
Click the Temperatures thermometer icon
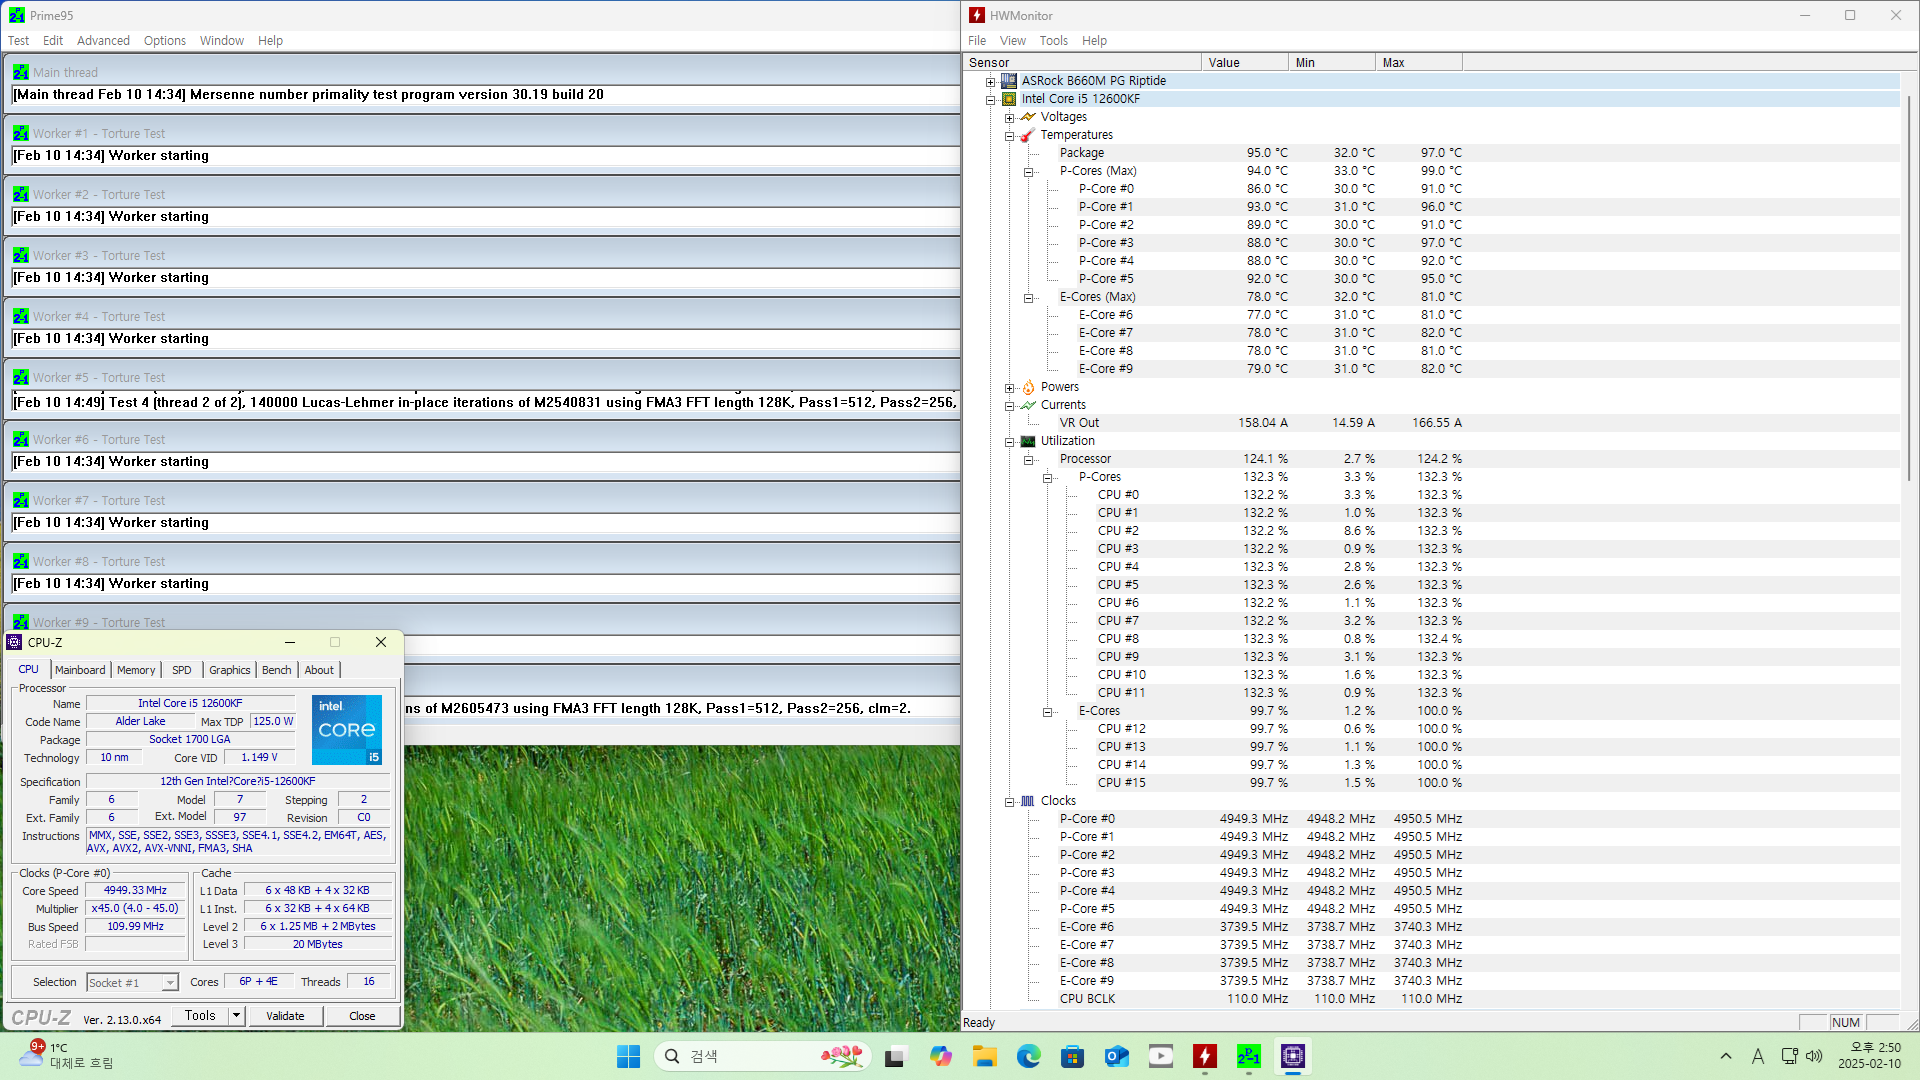(1028, 135)
